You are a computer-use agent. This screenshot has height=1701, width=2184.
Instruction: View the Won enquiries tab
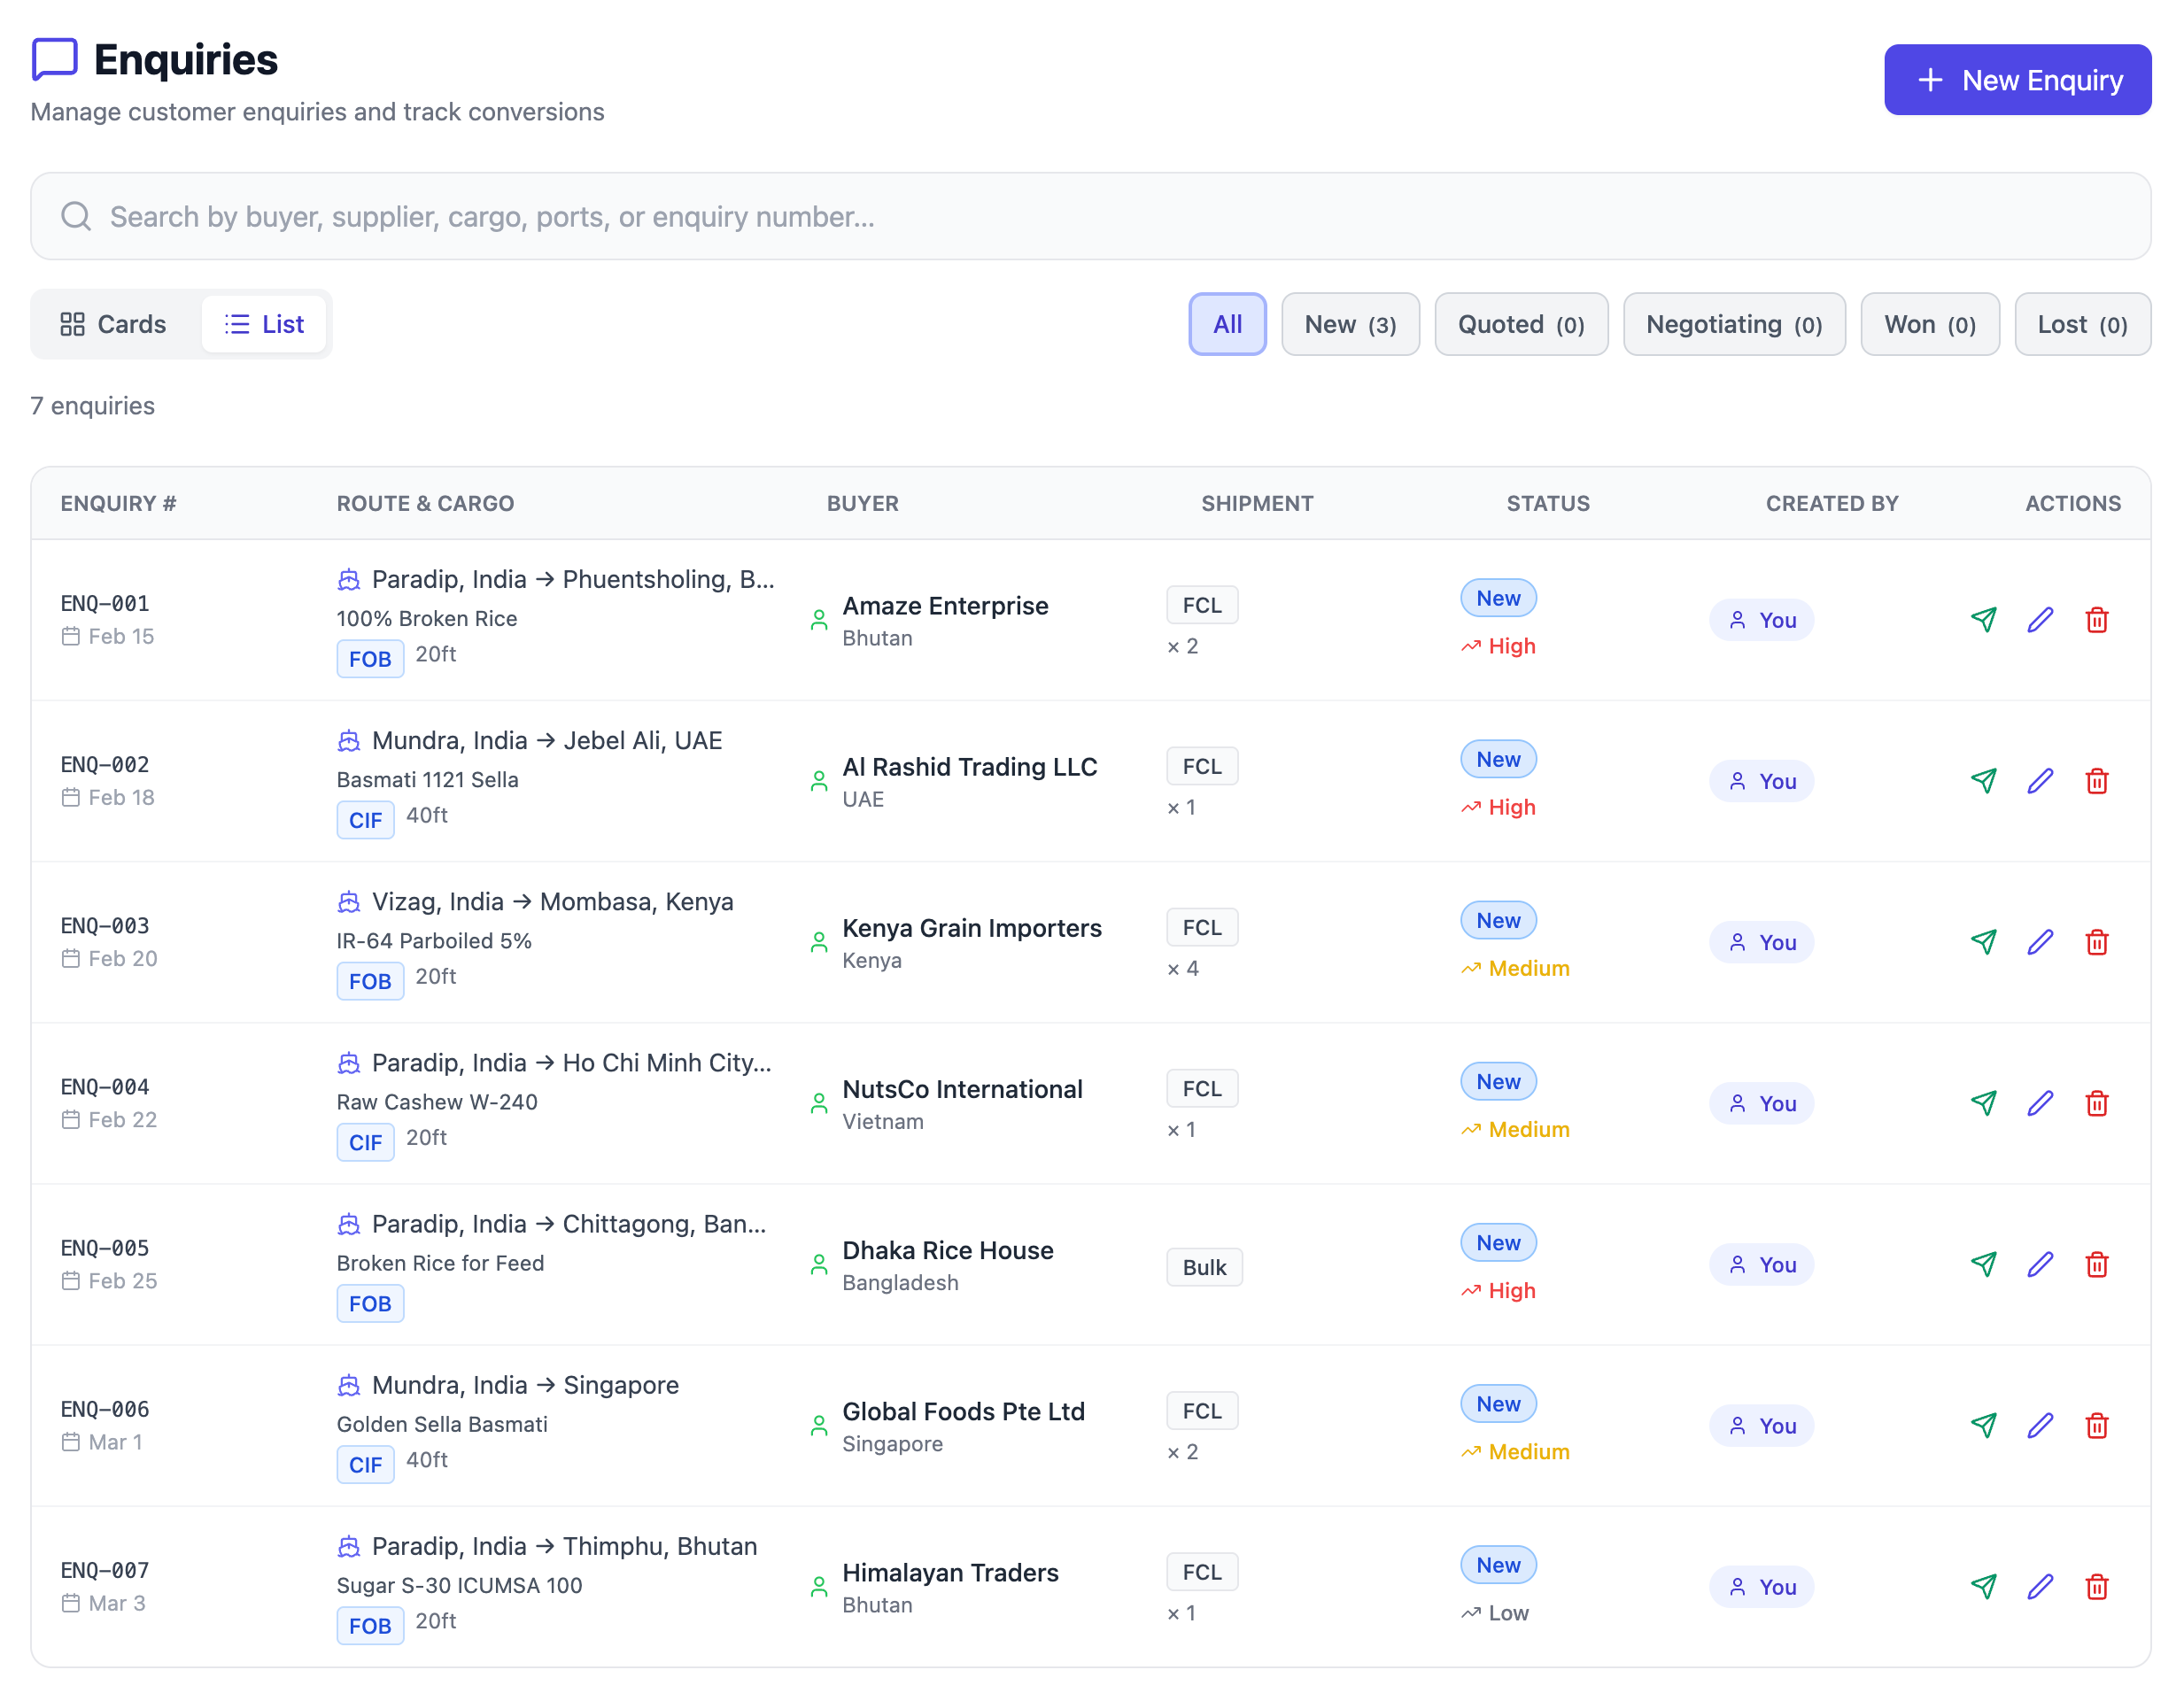(x=1929, y=323)
